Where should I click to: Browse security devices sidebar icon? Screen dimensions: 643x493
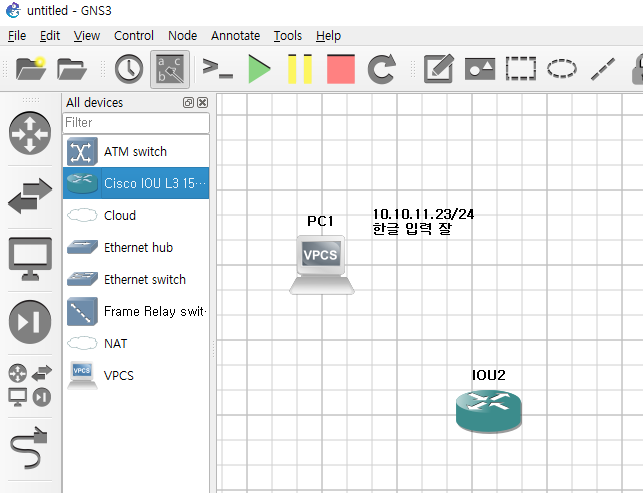[x=30, y=322]
